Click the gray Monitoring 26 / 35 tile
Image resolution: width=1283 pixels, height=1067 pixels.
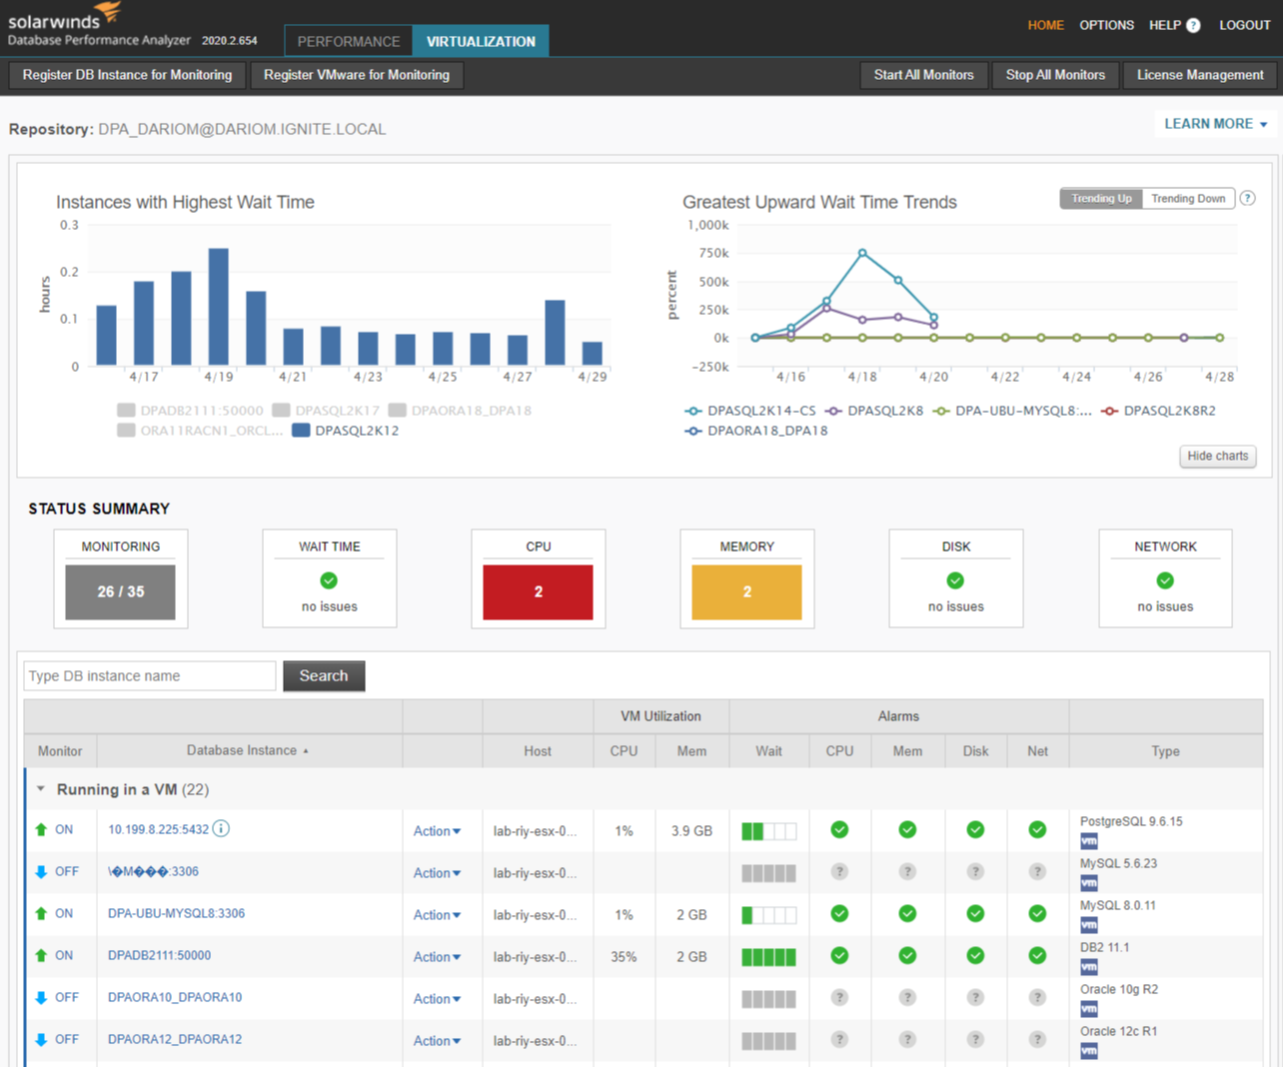point(120,592)
